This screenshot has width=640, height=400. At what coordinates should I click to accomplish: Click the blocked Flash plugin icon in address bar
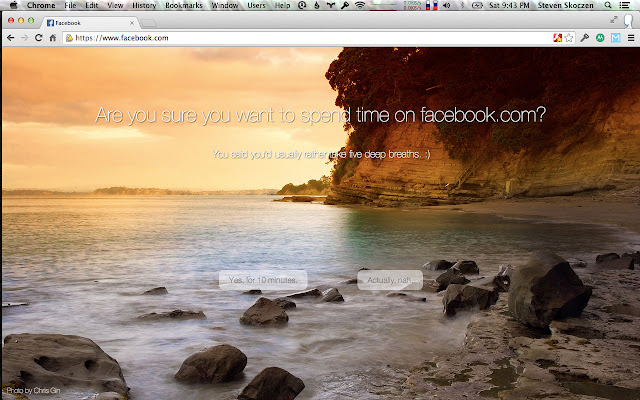(558, 38)
